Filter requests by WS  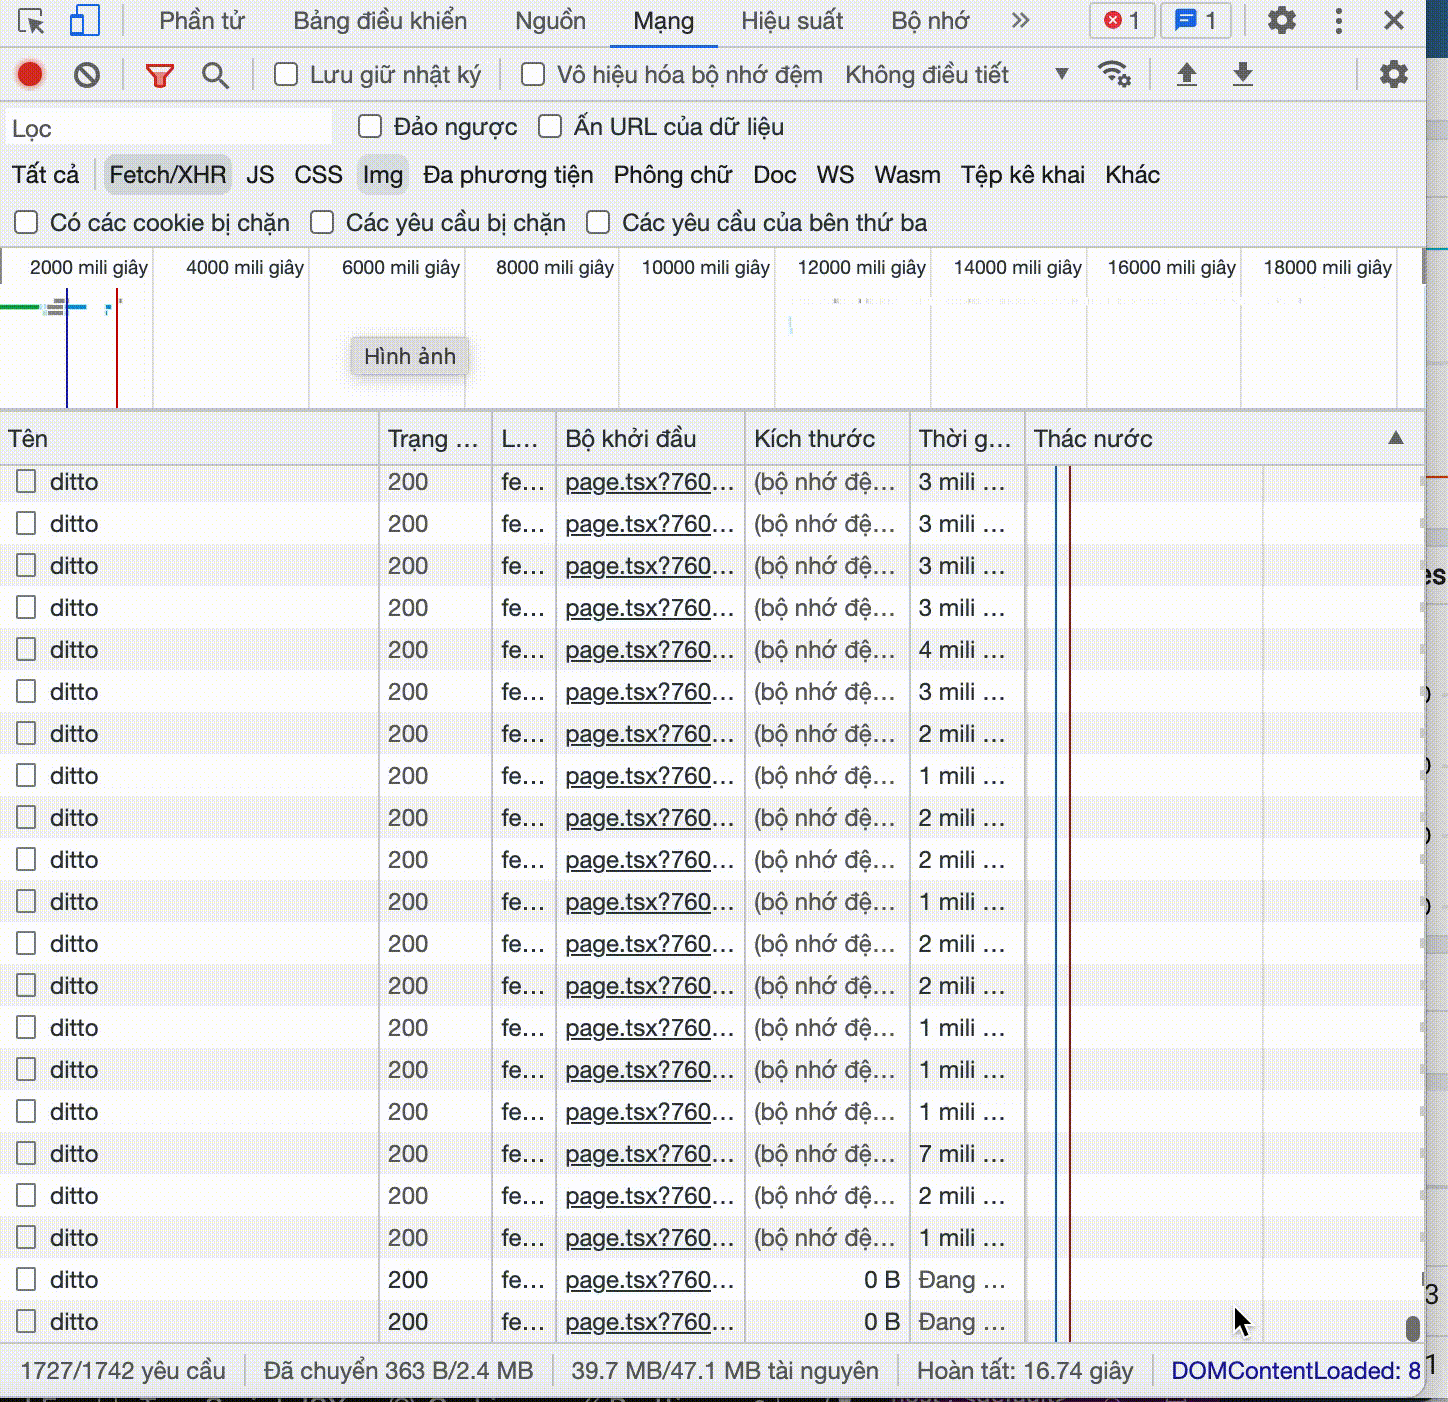coord(835,175)
